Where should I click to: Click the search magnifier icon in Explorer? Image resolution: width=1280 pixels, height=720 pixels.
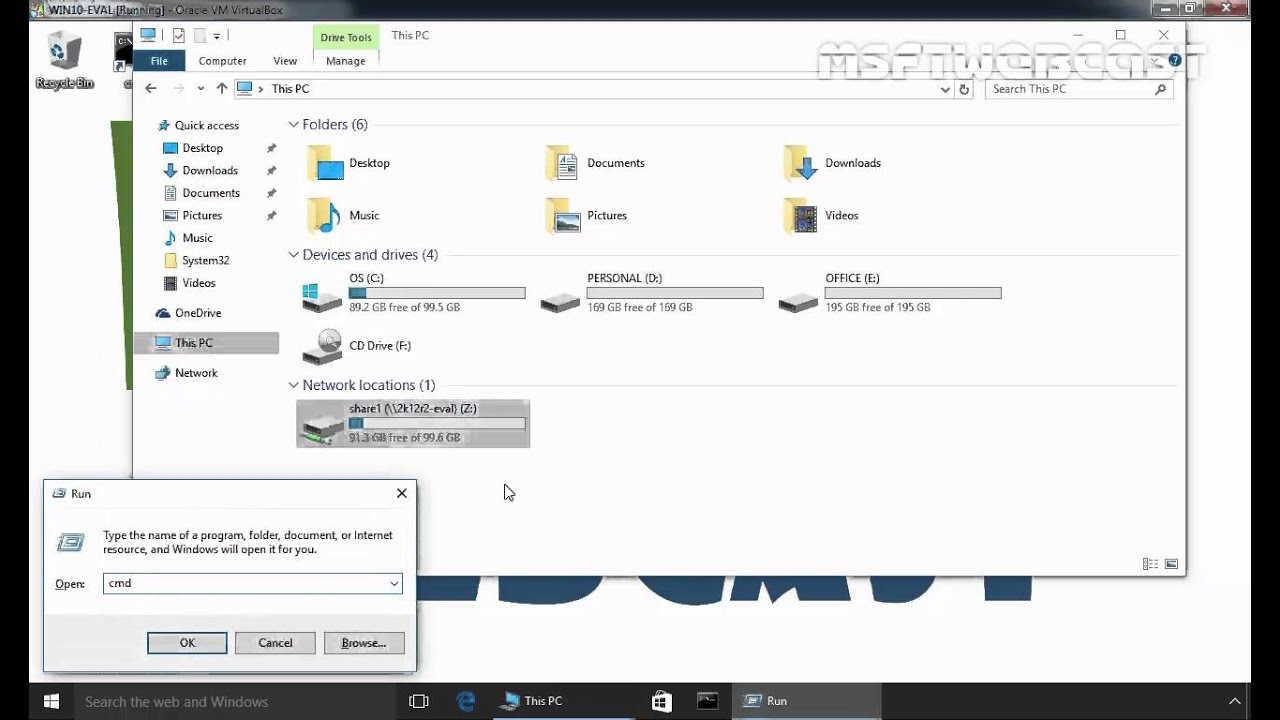(1160, 89)
